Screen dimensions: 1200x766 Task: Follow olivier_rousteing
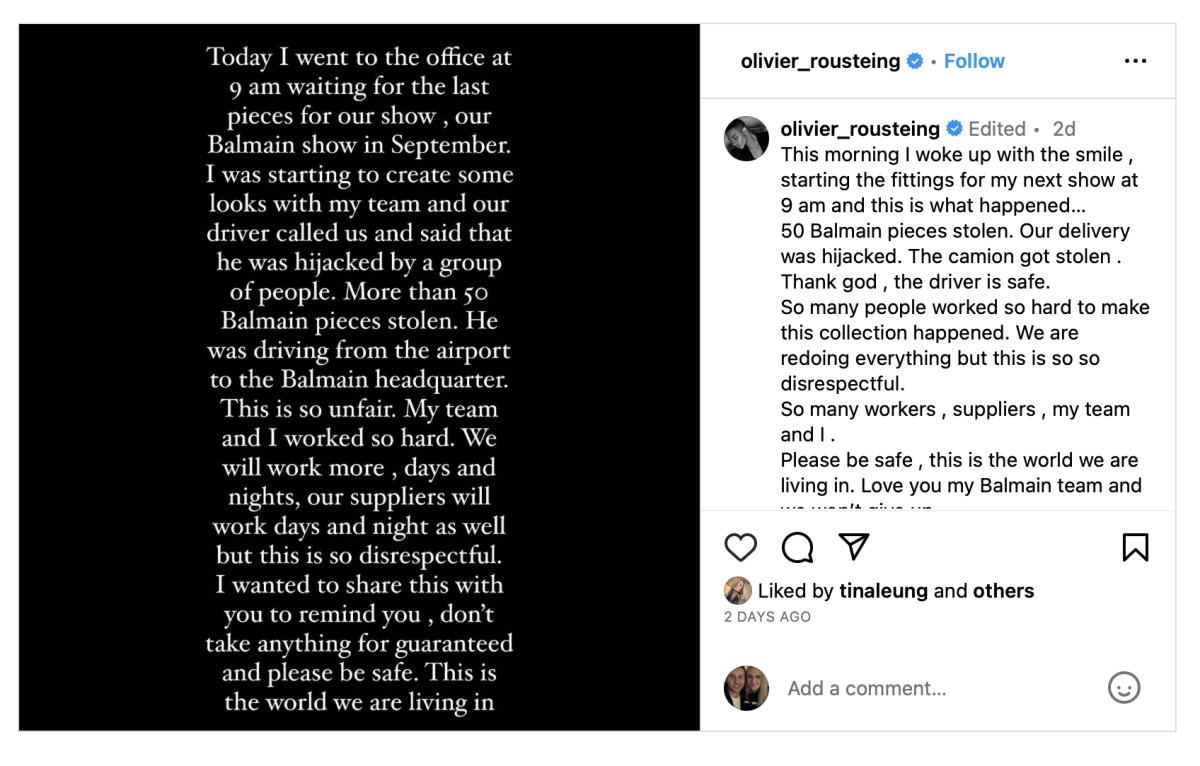[x=974, y=61]
